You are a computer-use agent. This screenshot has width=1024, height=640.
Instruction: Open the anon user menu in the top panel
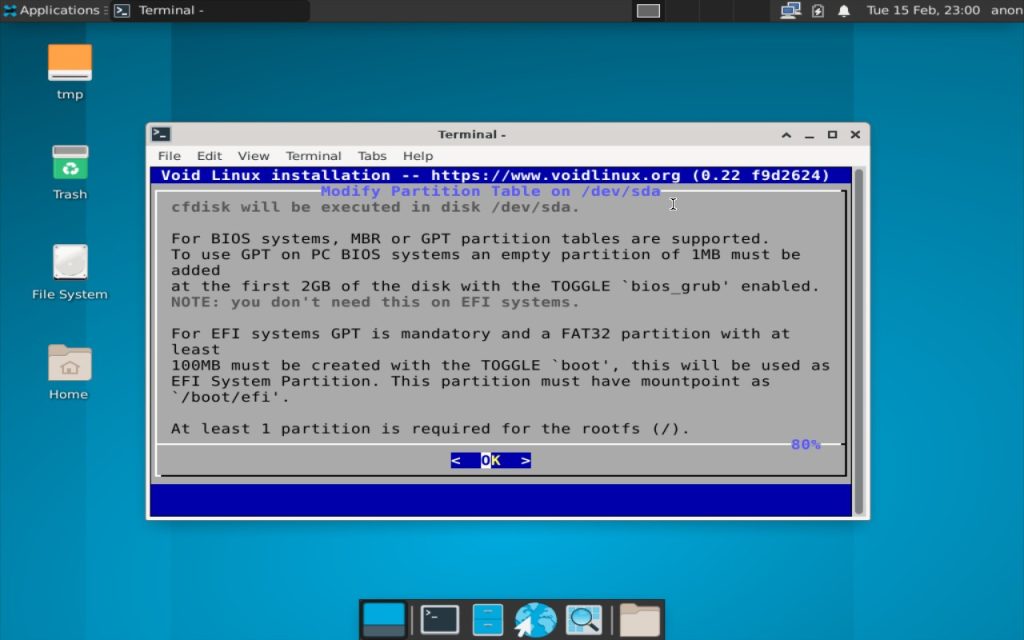(1006, 10)
